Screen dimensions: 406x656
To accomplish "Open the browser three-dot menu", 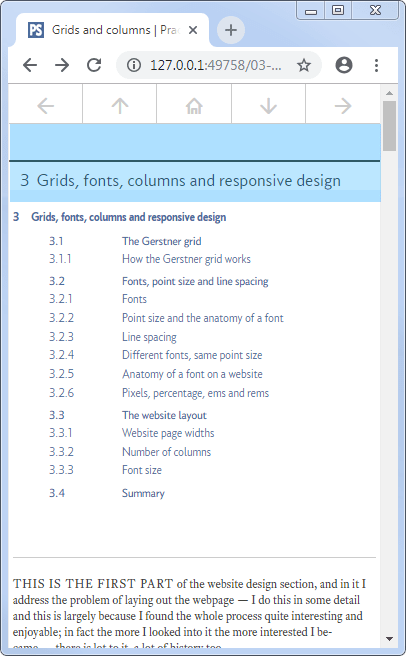I will click(x=376, y=65).
